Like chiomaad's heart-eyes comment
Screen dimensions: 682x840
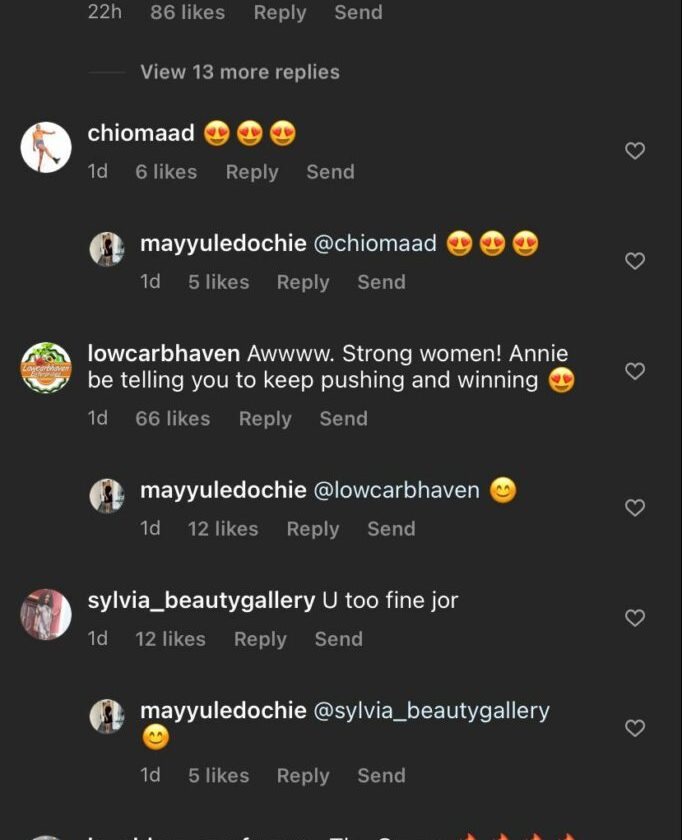click(634, 151)
